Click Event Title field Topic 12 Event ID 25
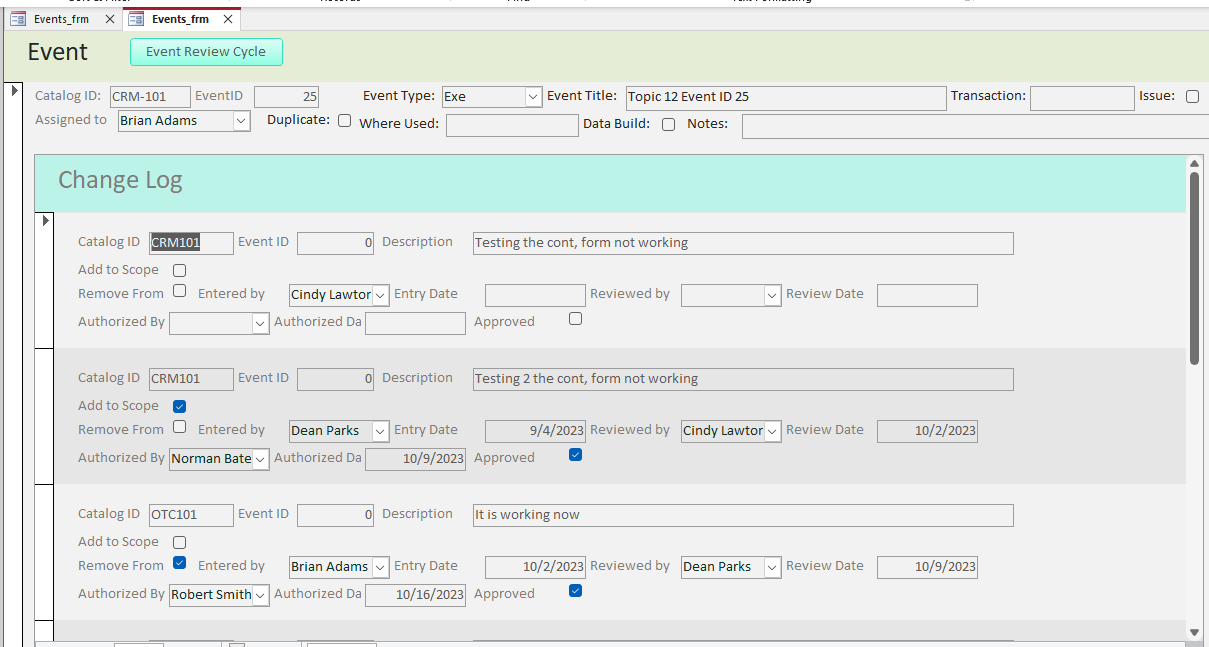 click(x=786, y=98)
